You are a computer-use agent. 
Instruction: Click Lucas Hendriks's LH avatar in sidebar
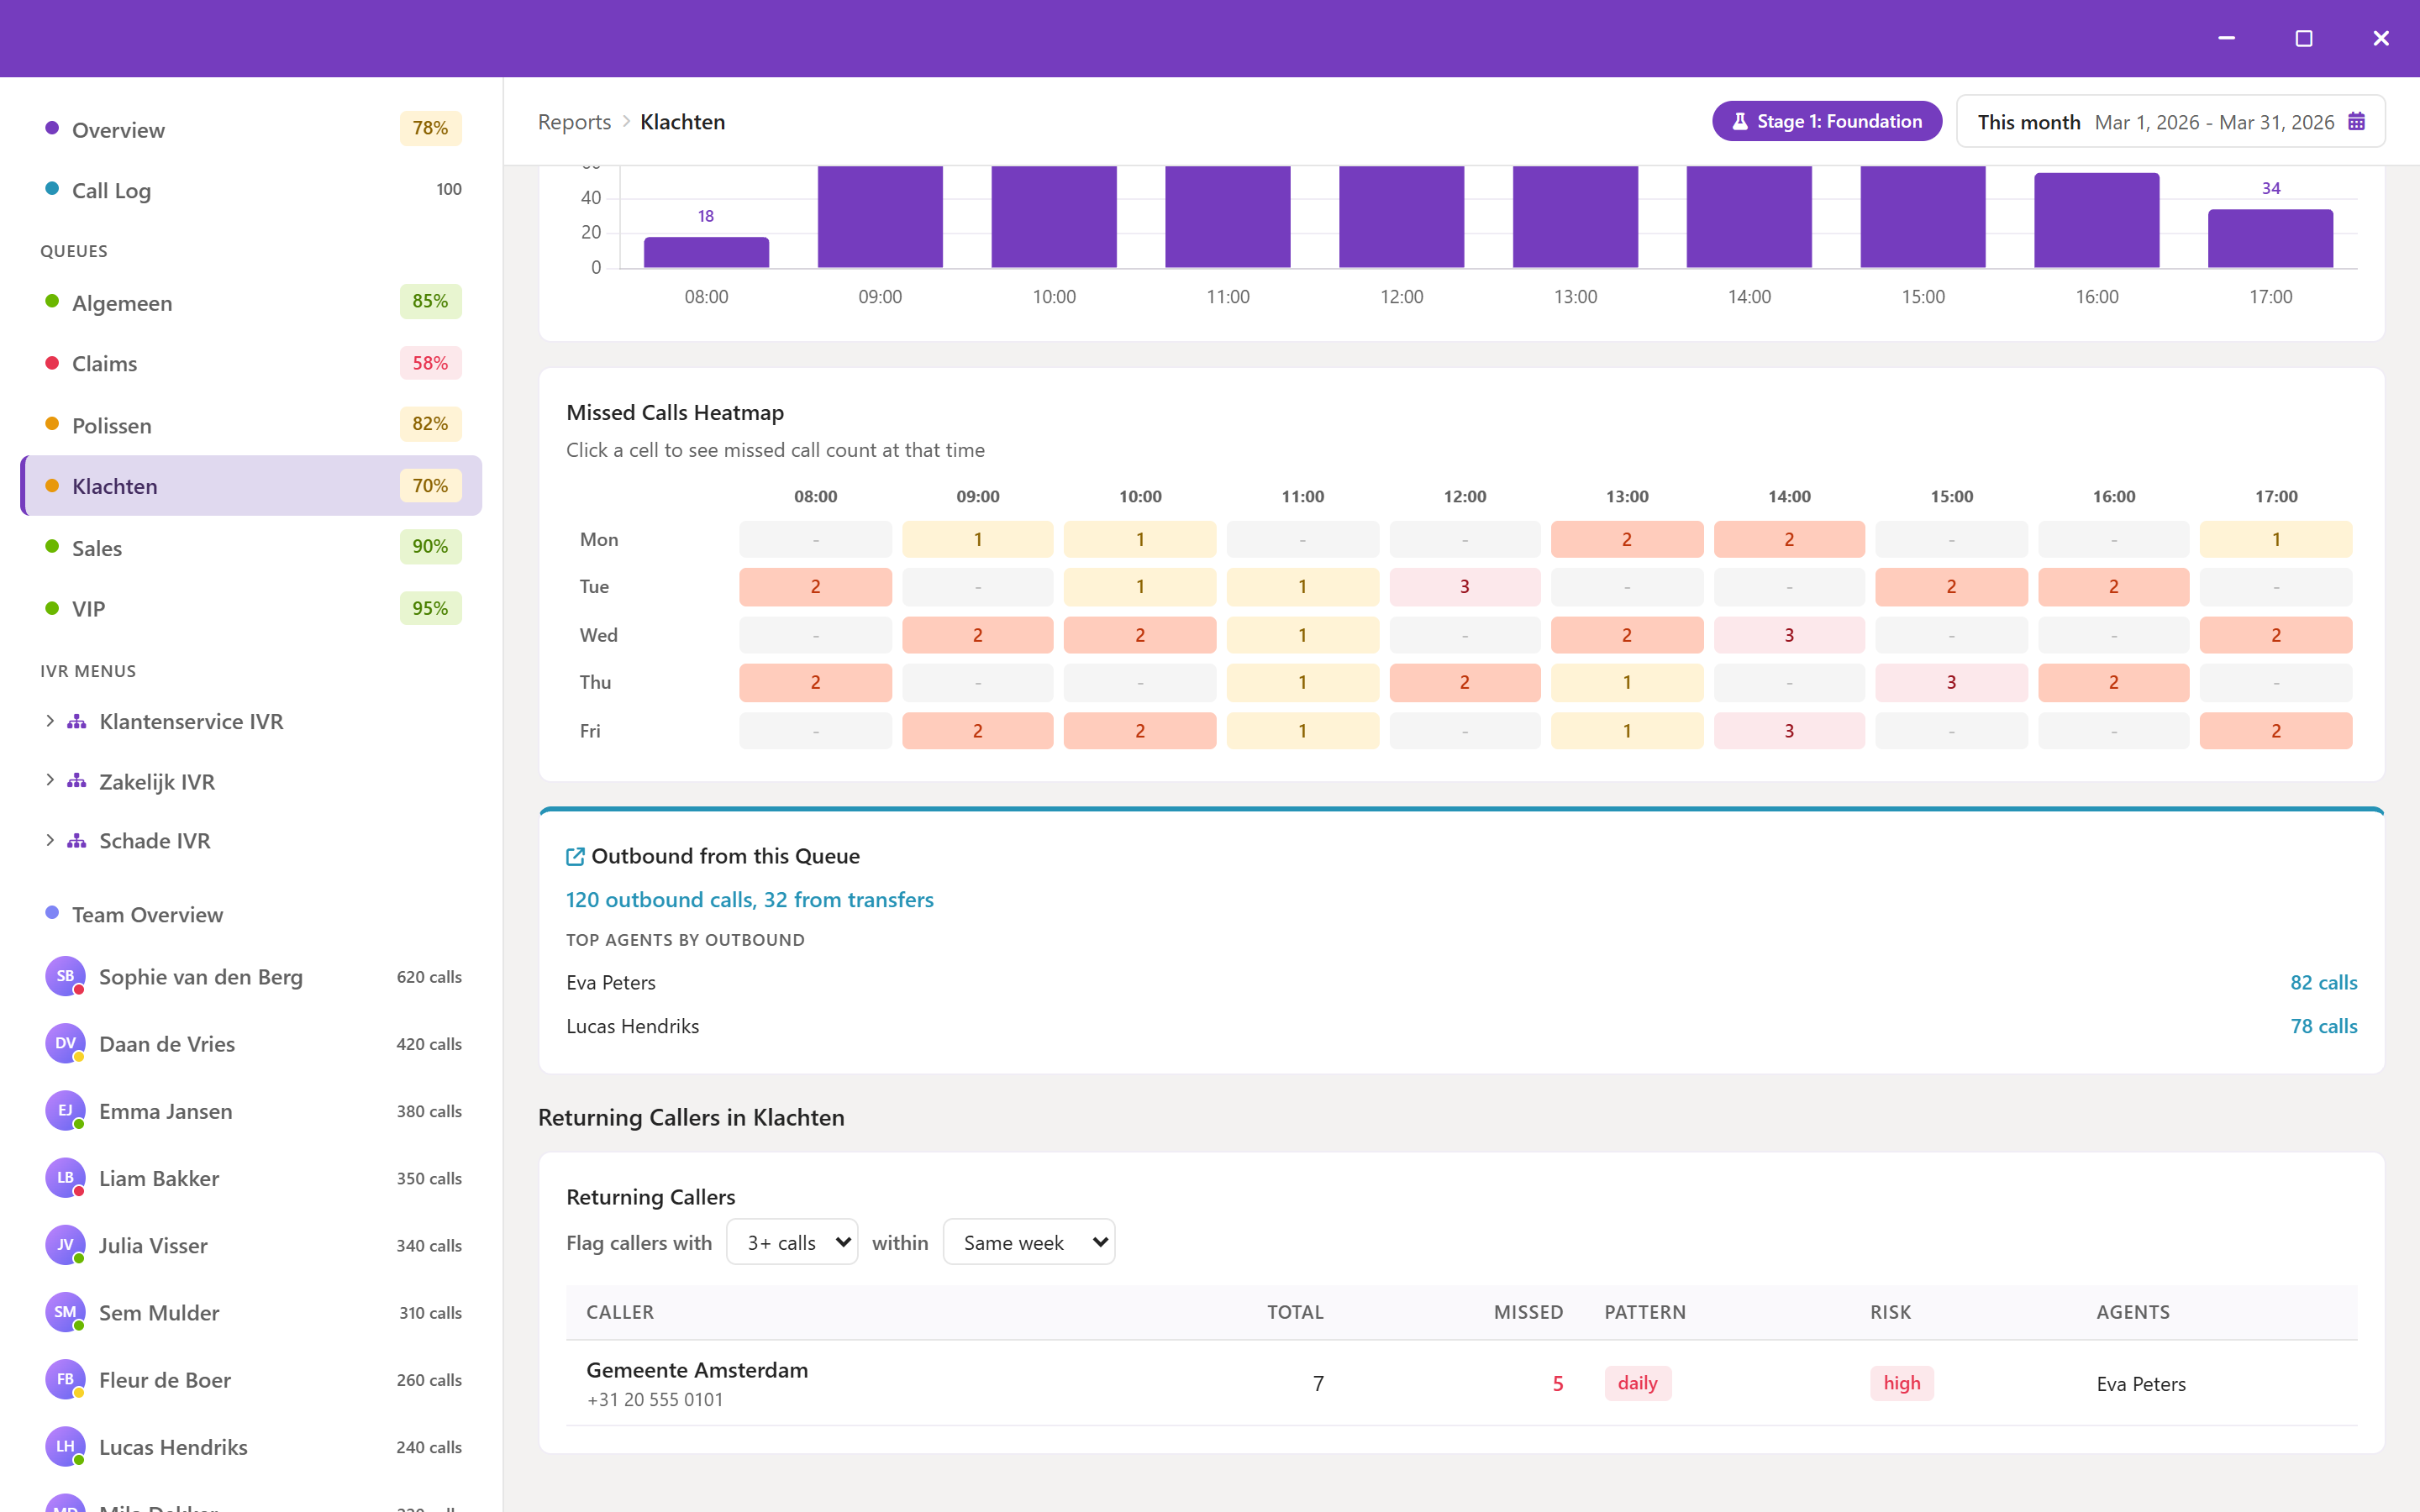click(65, 1446)
